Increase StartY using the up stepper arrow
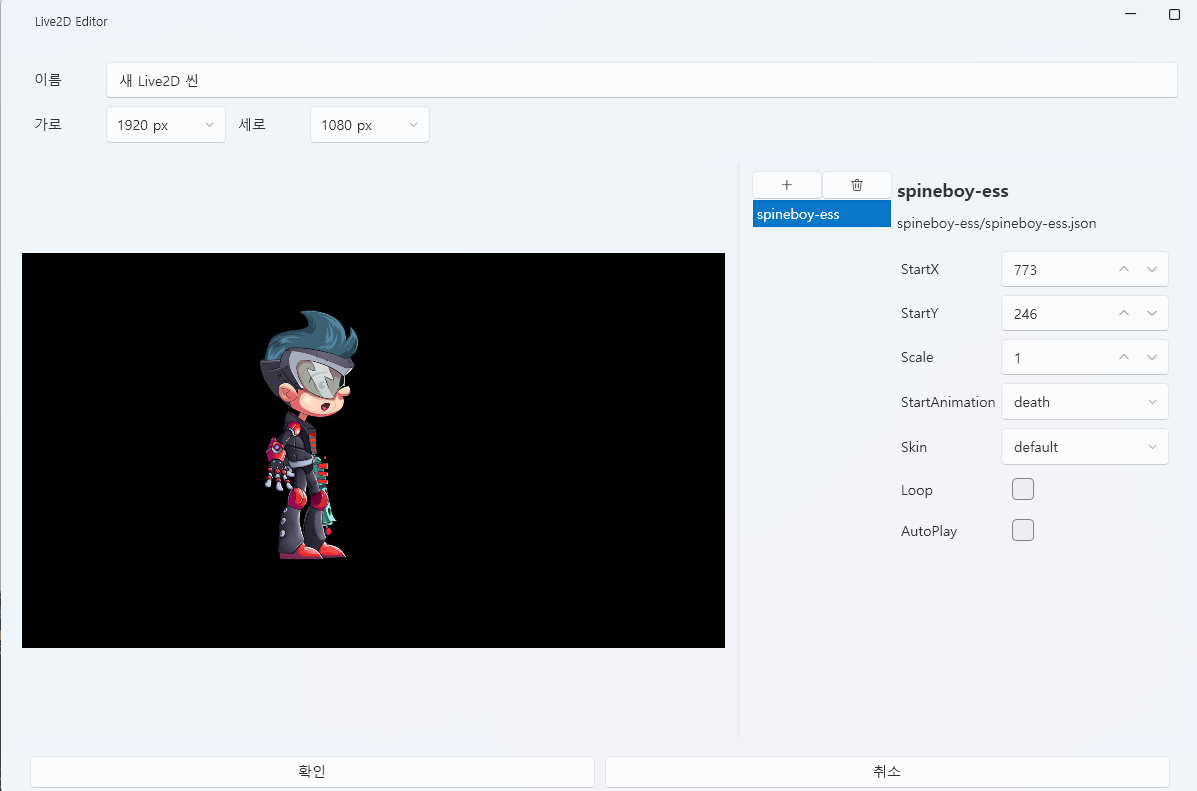This screenshot has width=1197, height=791. [1123, 312]
